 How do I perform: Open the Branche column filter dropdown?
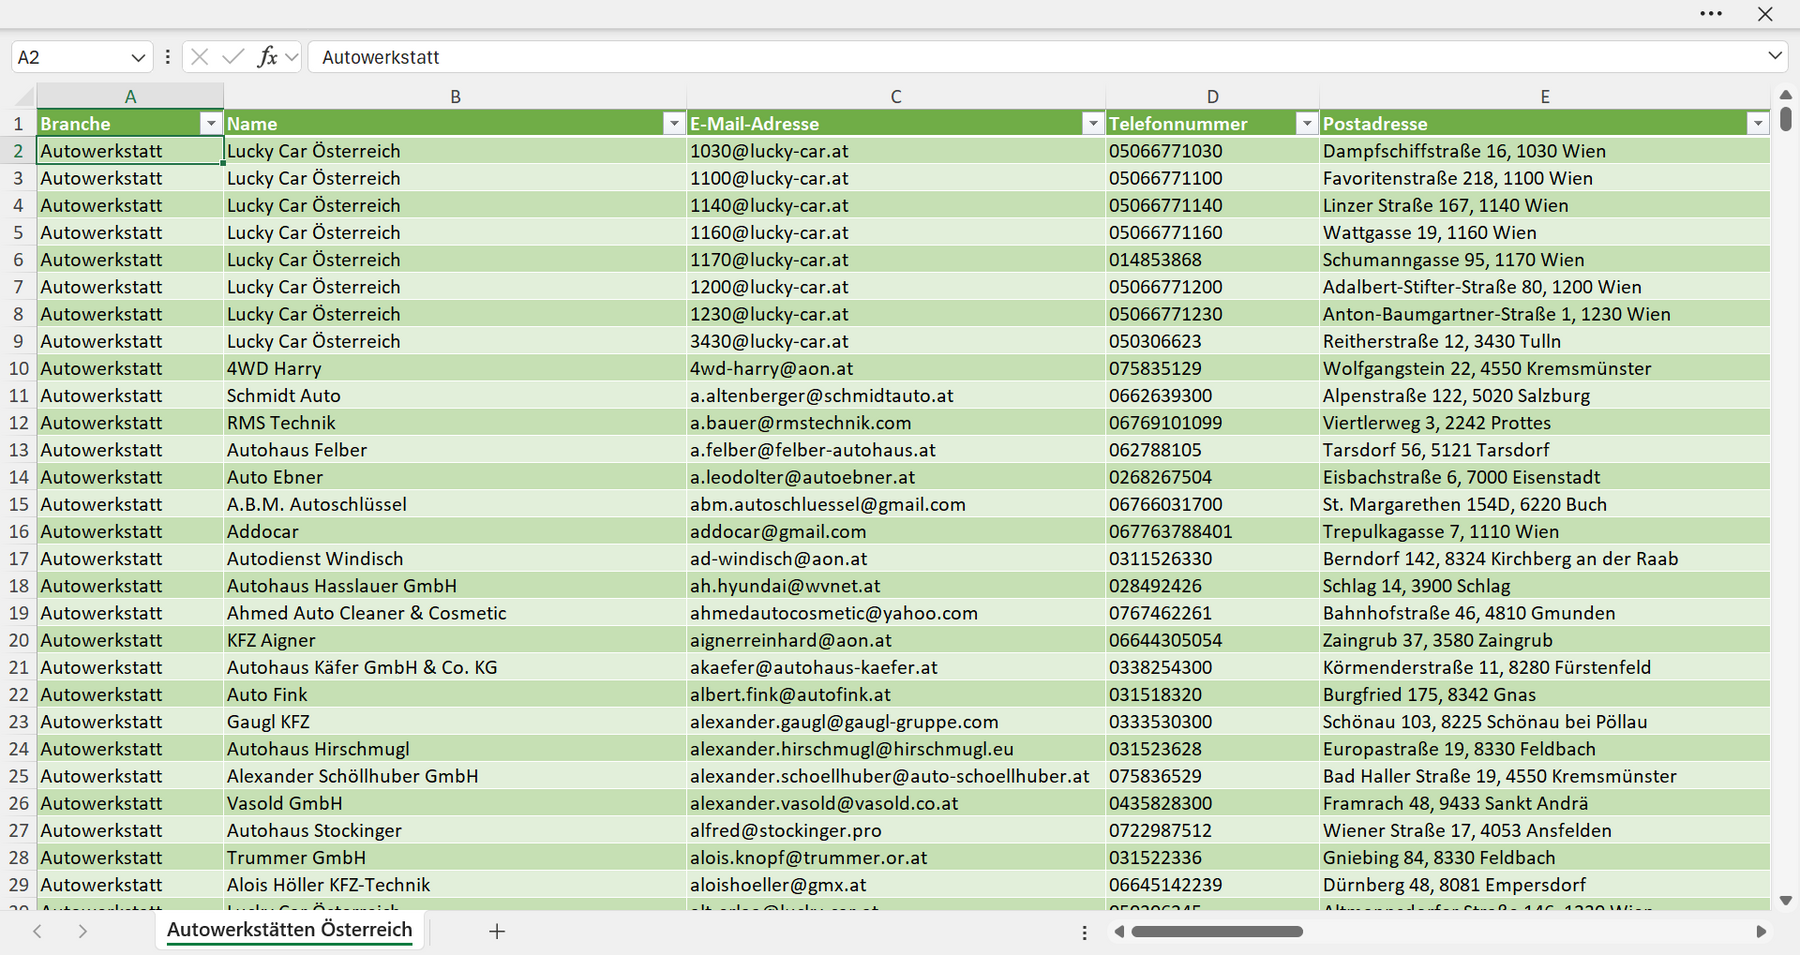[210, 123]
